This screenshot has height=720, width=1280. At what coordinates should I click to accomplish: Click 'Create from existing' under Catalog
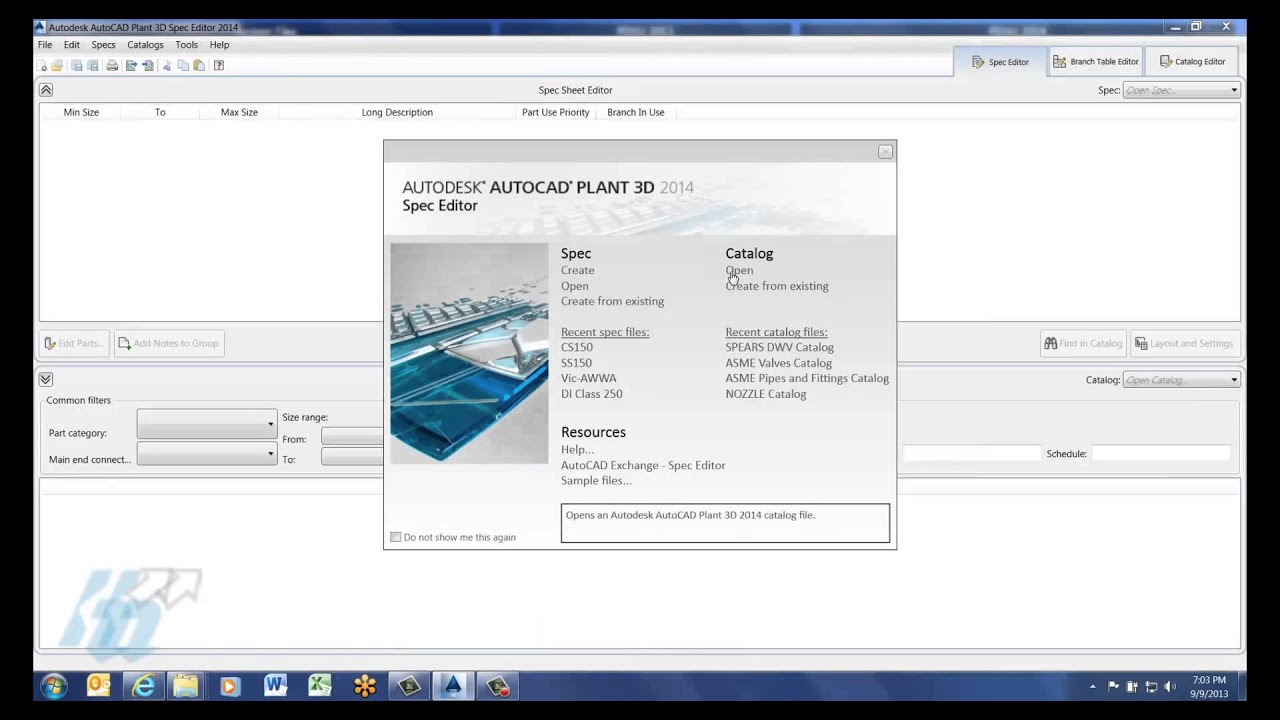pos(777,286)
